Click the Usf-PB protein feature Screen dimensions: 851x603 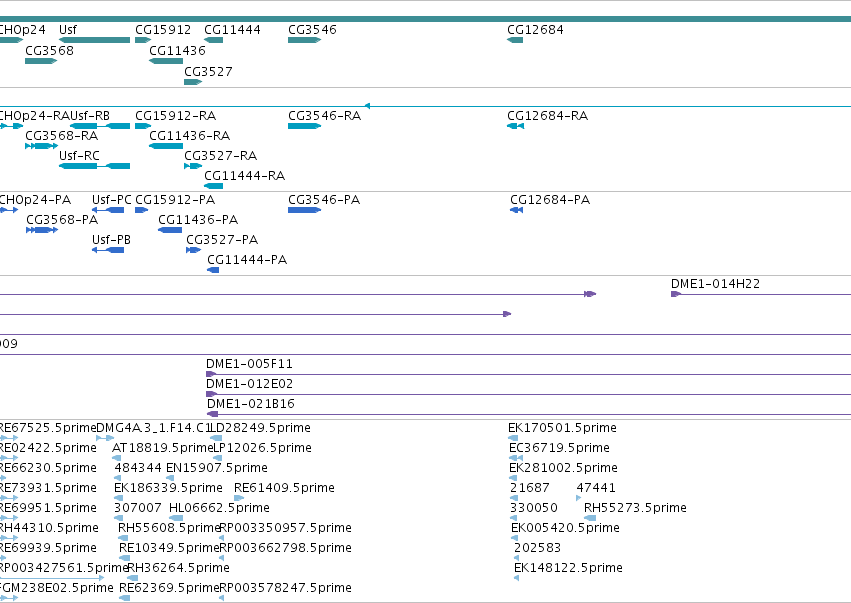(108, 250)
